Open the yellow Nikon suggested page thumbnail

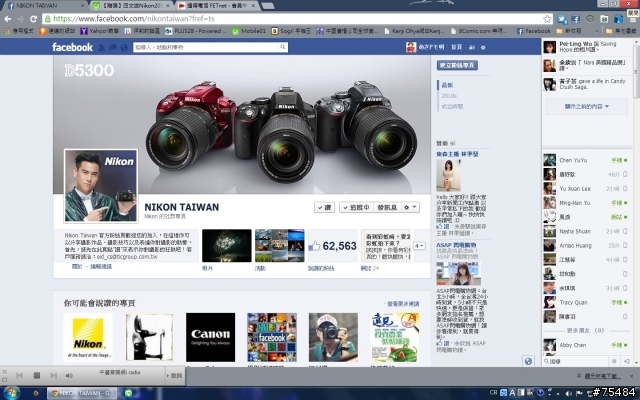(x=88, y=337)
